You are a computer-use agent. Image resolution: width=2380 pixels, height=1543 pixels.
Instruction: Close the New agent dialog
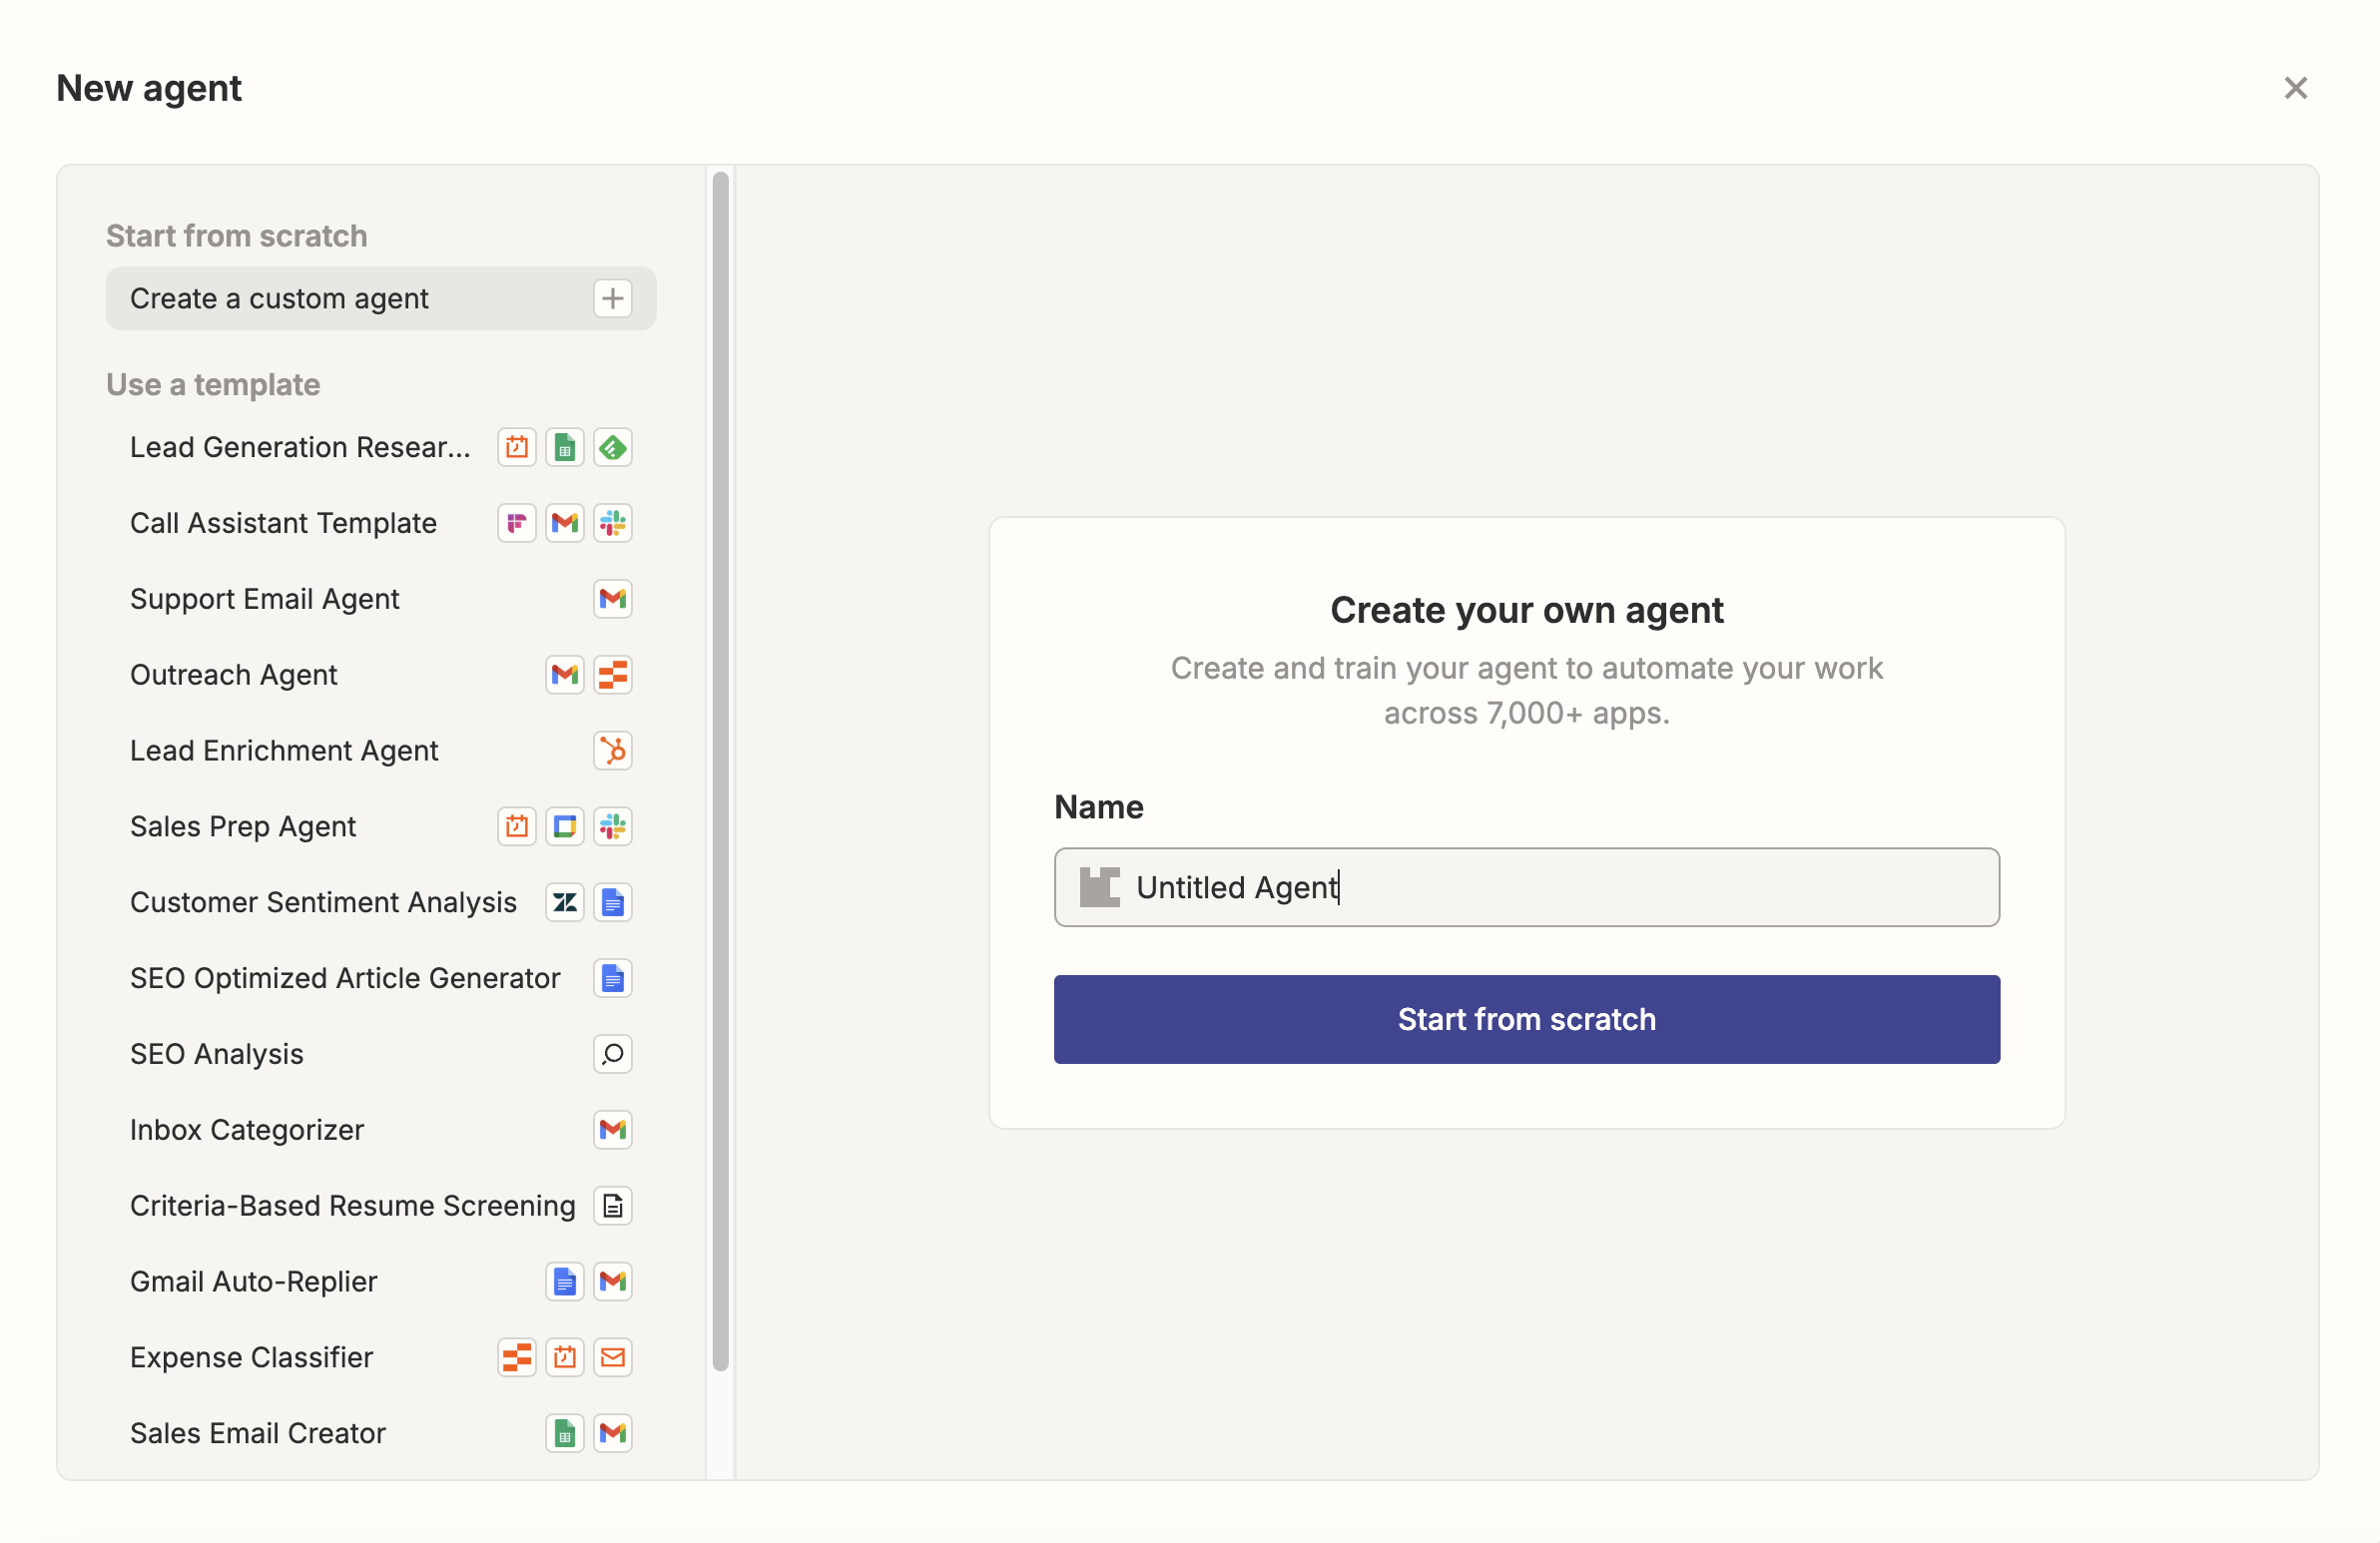(2295, 88)
